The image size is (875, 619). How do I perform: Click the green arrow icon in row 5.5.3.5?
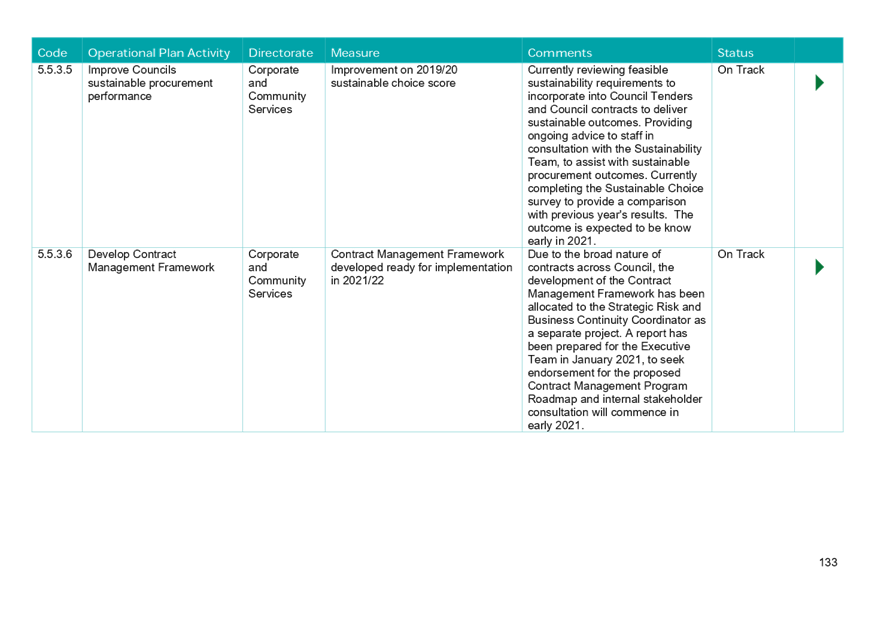pos(819,83)
